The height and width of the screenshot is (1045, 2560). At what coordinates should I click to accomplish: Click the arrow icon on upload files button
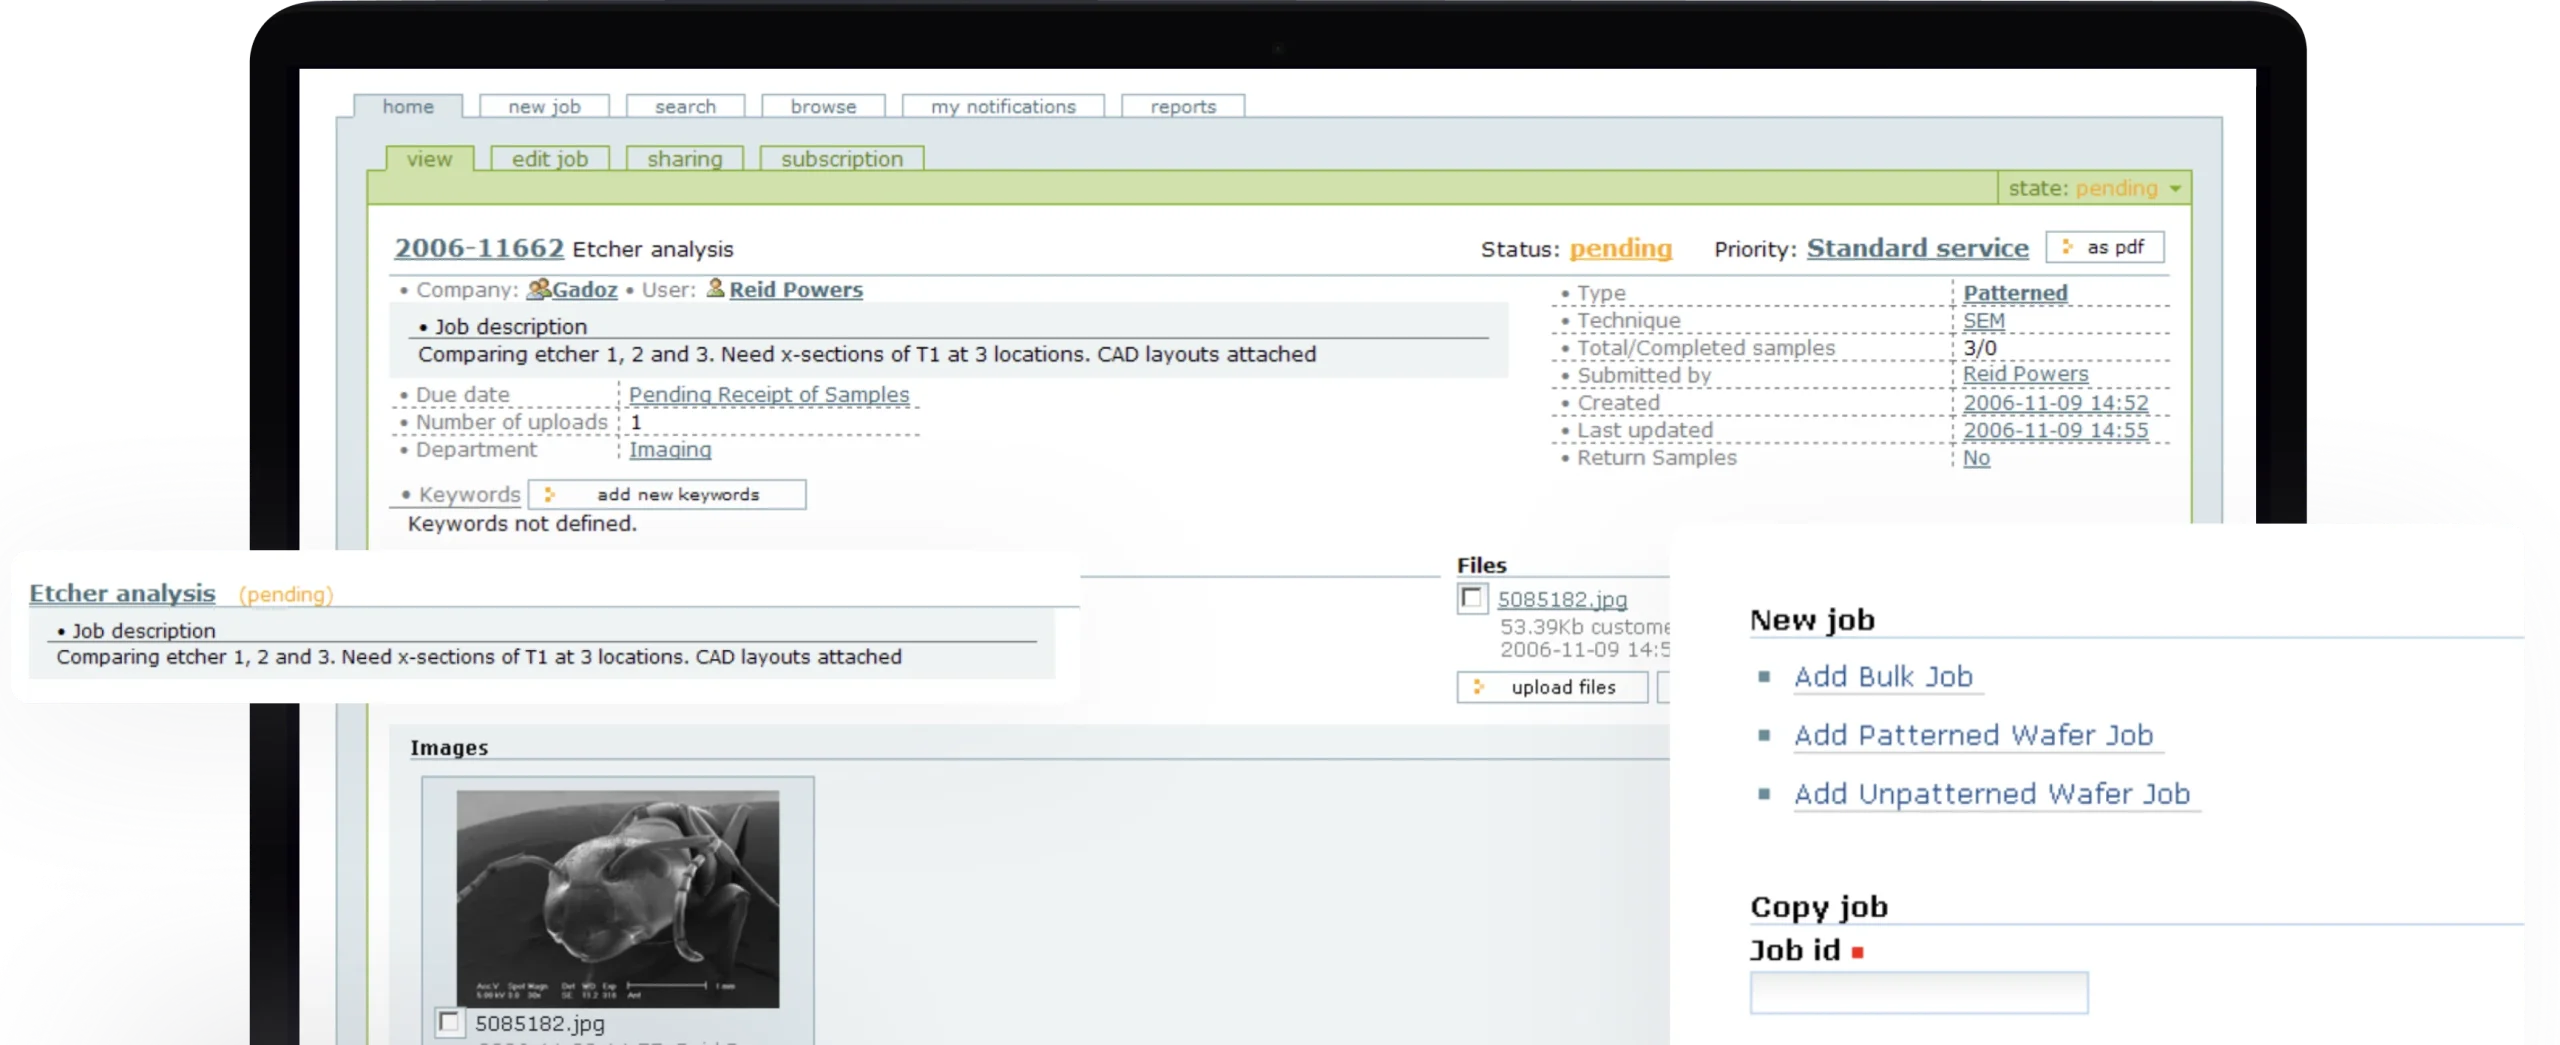[x=1479, y=687]
